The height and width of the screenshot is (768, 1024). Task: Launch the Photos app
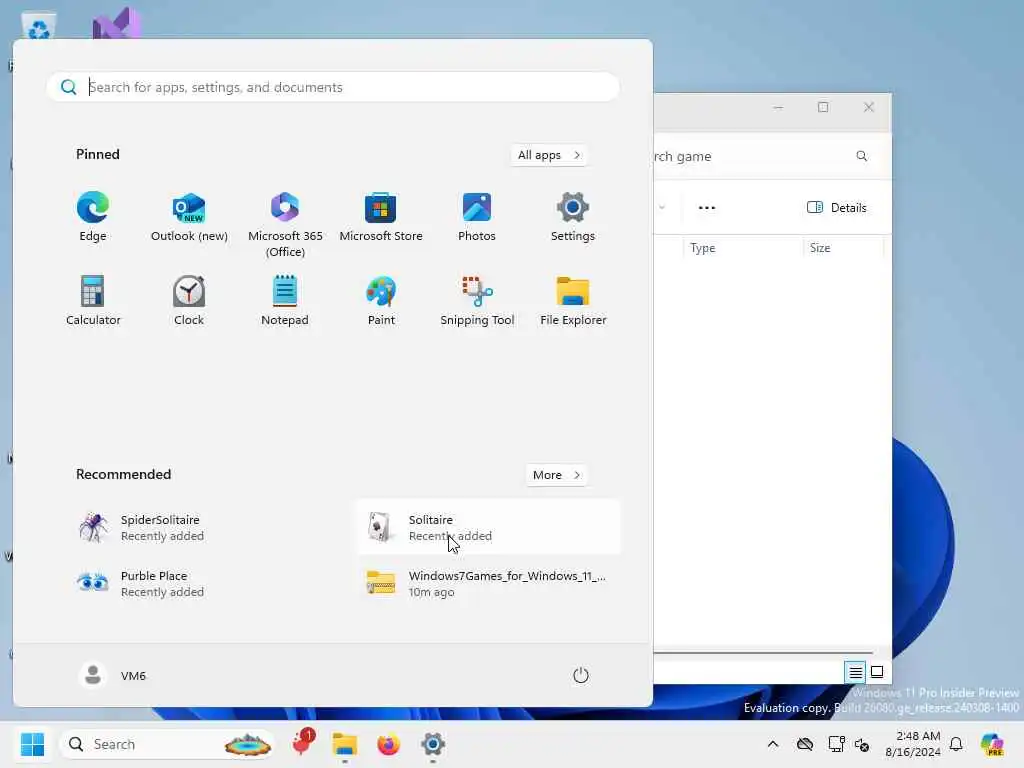point(477,217)
